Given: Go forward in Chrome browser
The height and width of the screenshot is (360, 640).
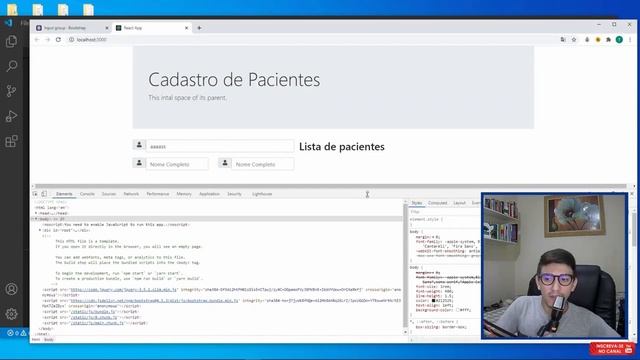Looking at the screenshot, I should point(47,40).
